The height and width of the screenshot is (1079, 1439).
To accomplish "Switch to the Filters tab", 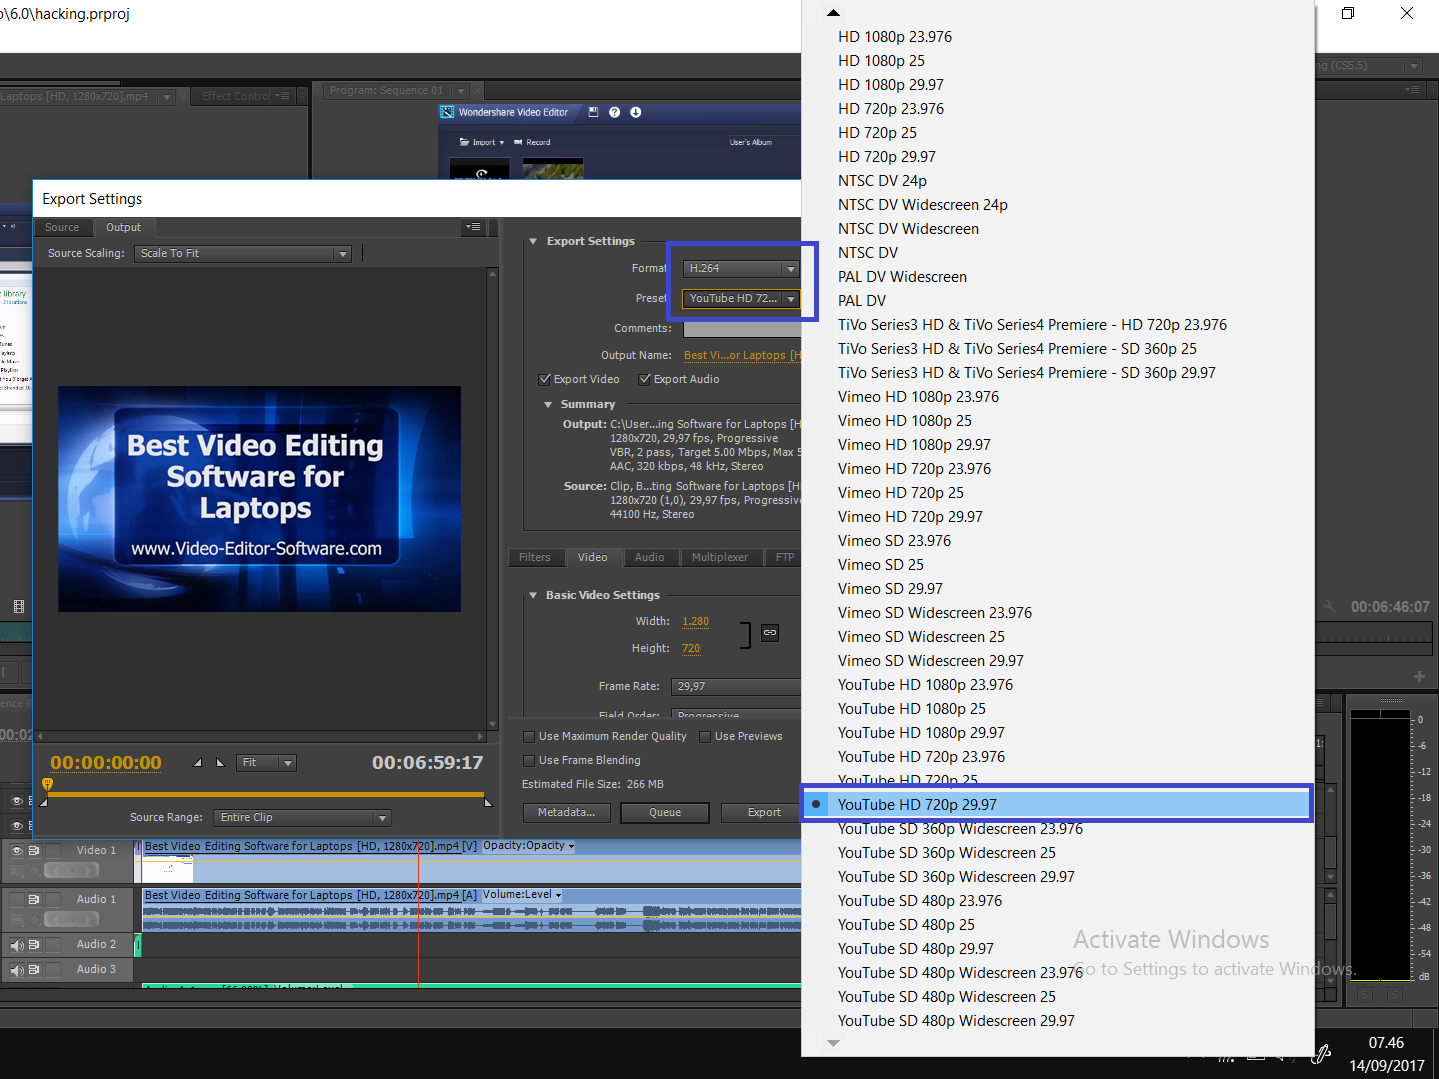I will (535, 558).
